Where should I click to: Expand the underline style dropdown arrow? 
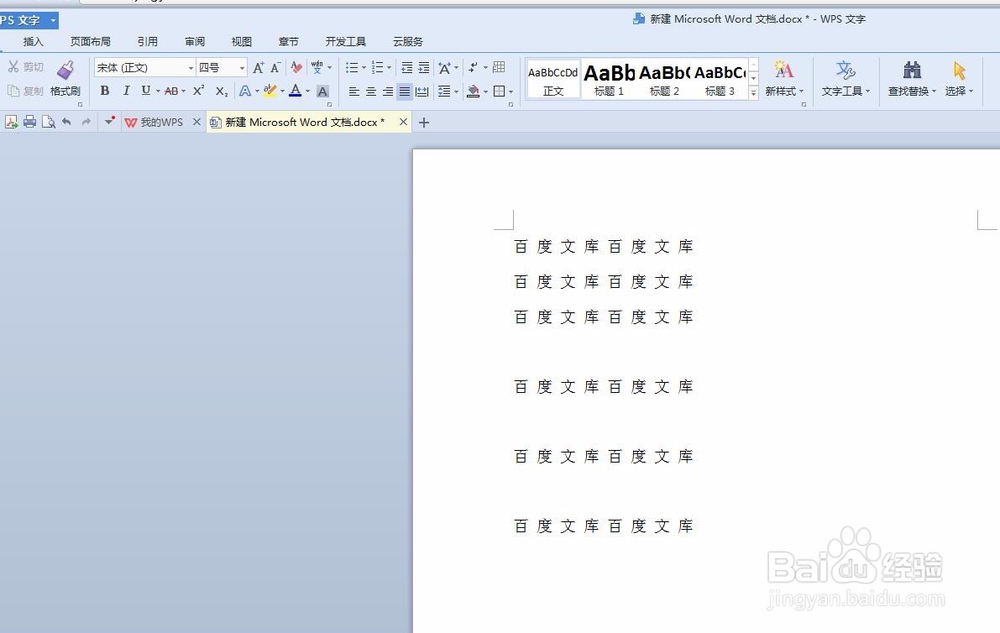(x=158, y=91)
